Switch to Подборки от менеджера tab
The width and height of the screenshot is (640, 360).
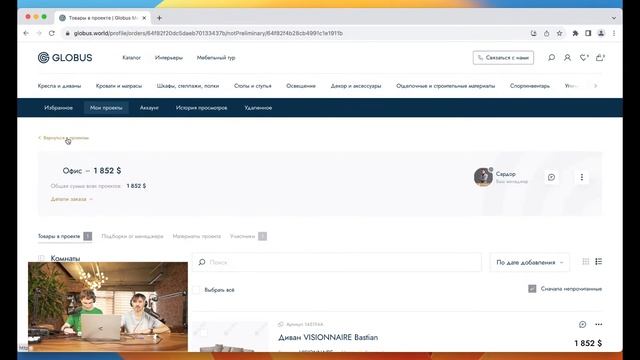[x=132, y=236]
